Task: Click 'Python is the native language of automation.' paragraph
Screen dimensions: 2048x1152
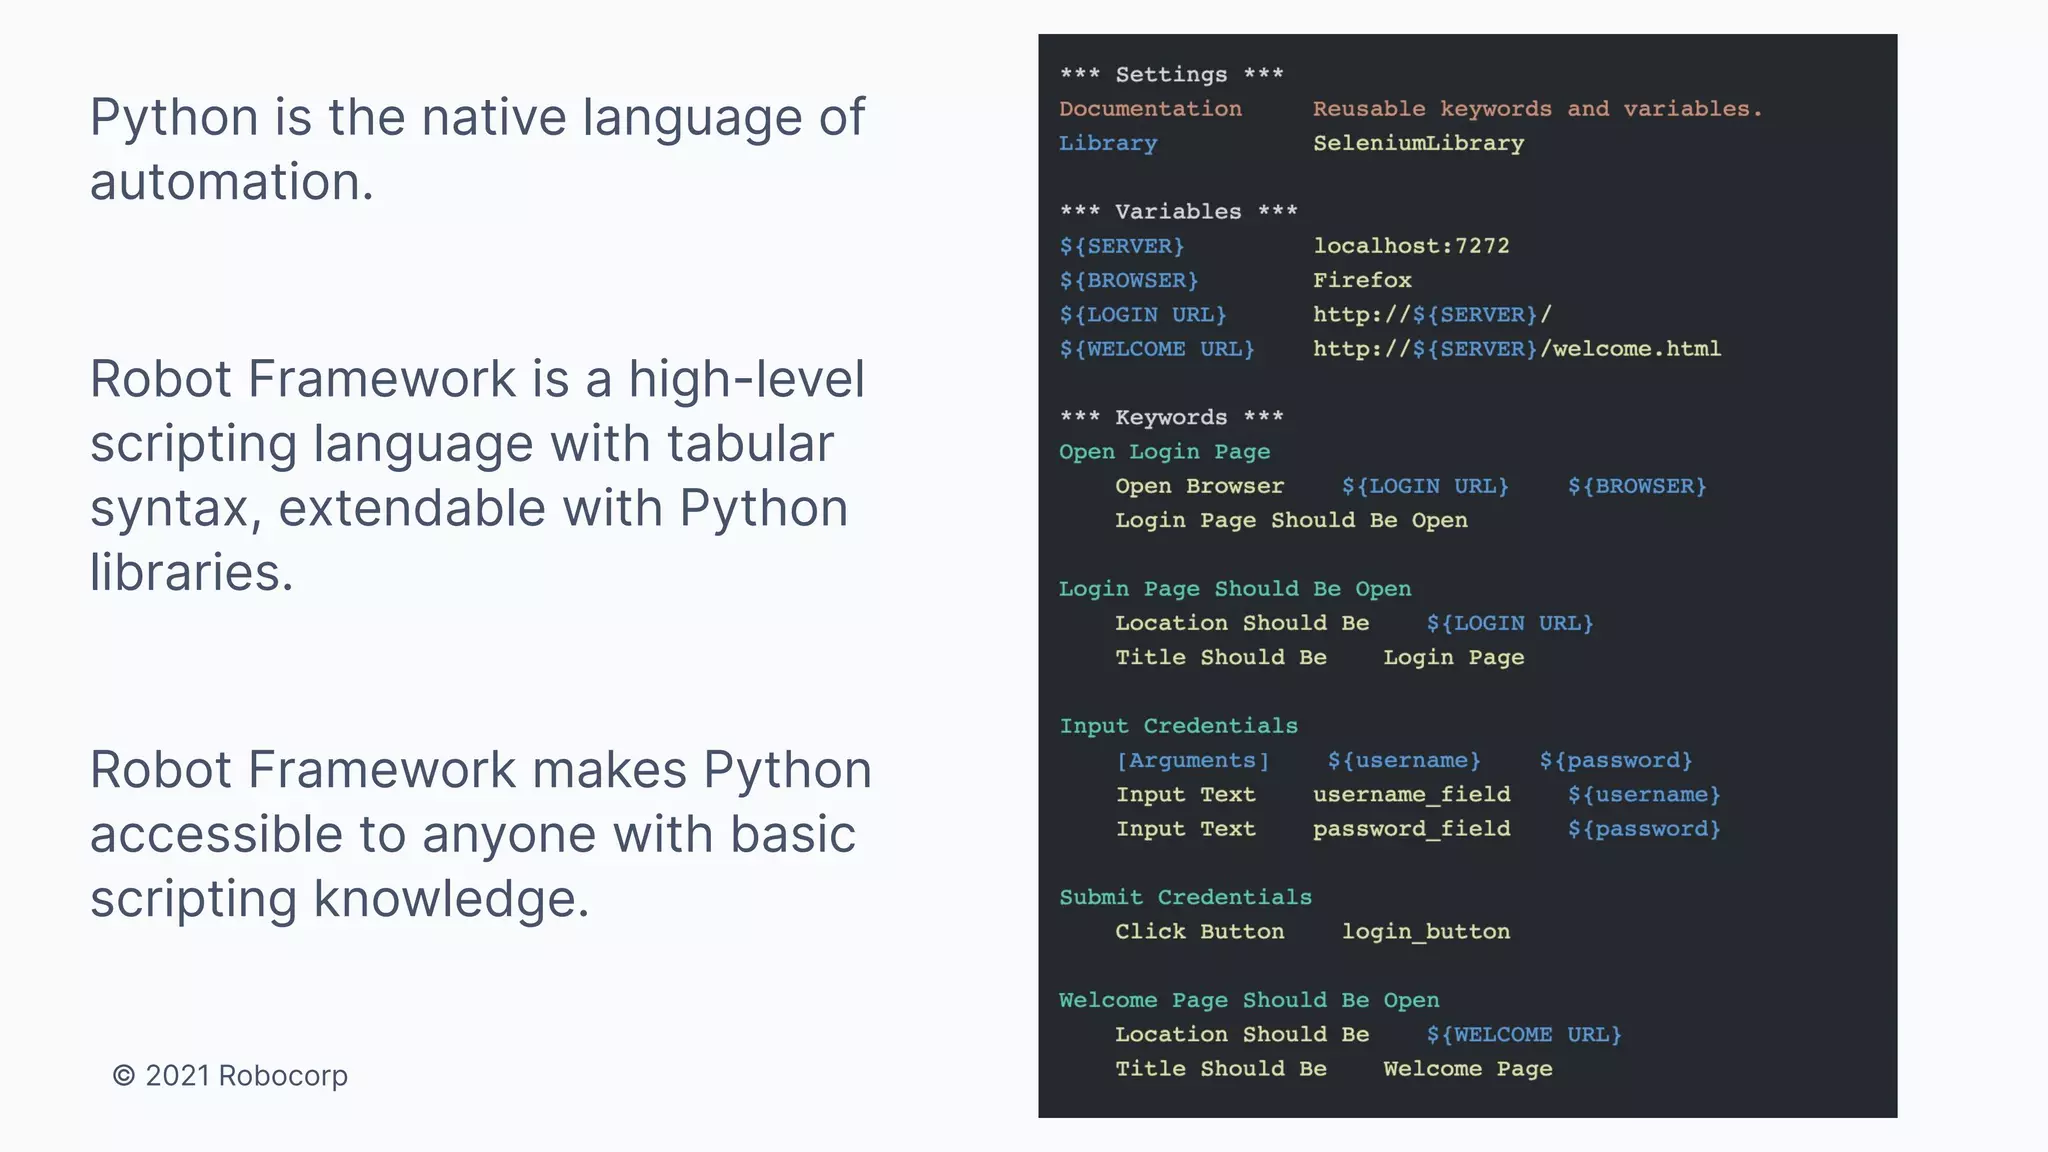Action: point(477,149)
